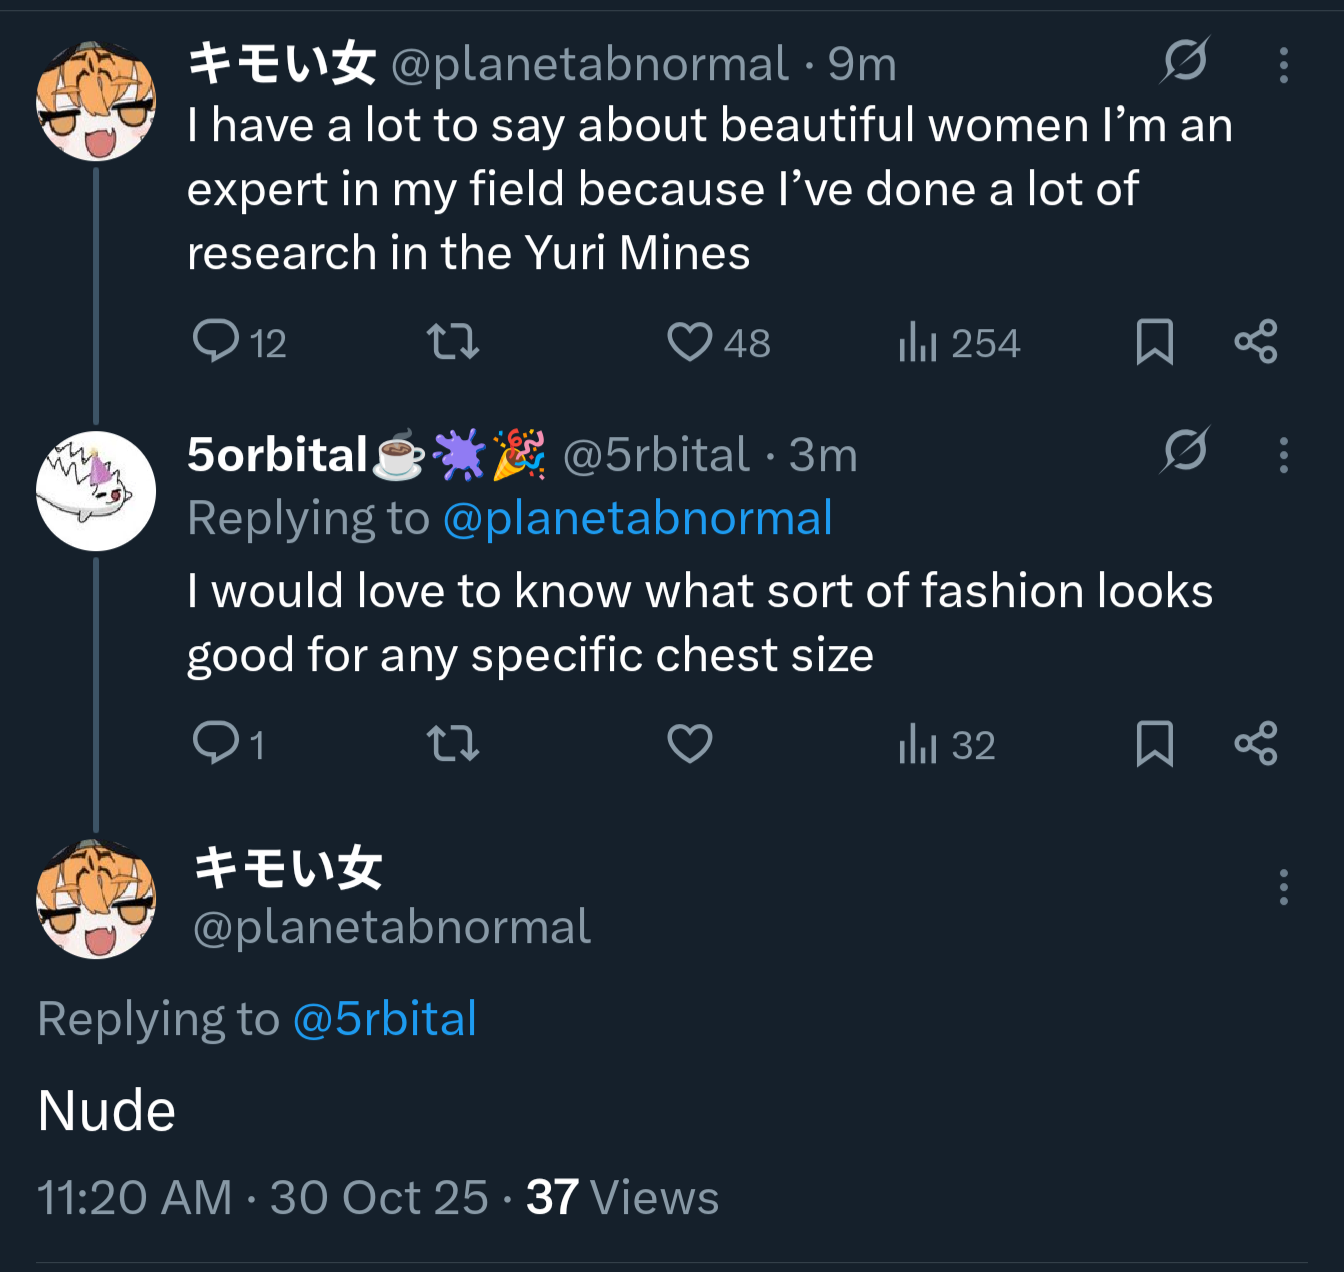This screenshot has height=1272, width=1344.
Task: Open replies on the Yuri Mines tweet
Action: pos(215,341)
